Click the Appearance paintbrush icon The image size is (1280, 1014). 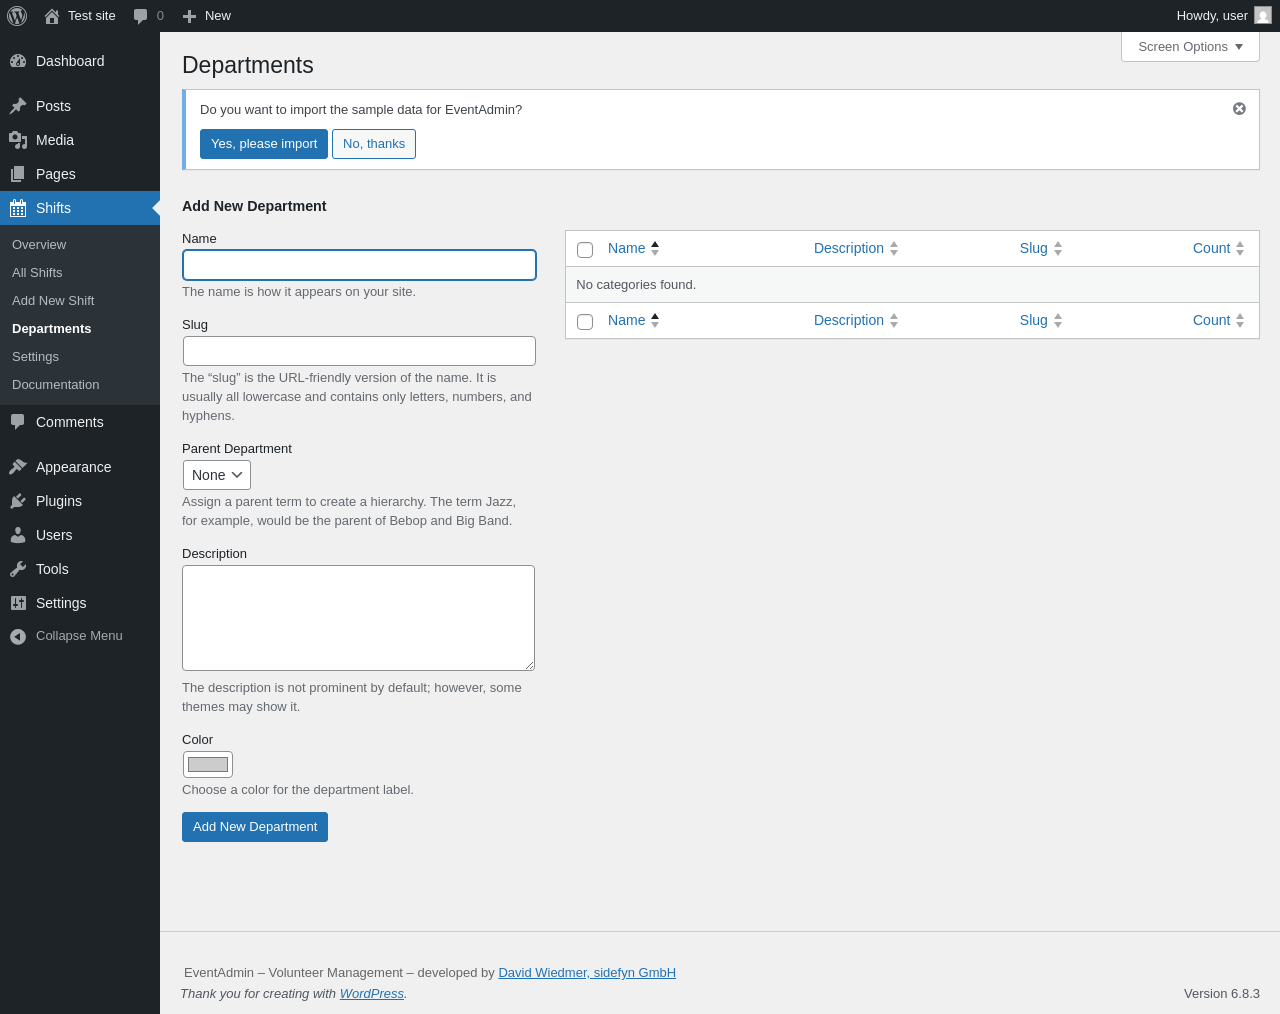point(18,467)
